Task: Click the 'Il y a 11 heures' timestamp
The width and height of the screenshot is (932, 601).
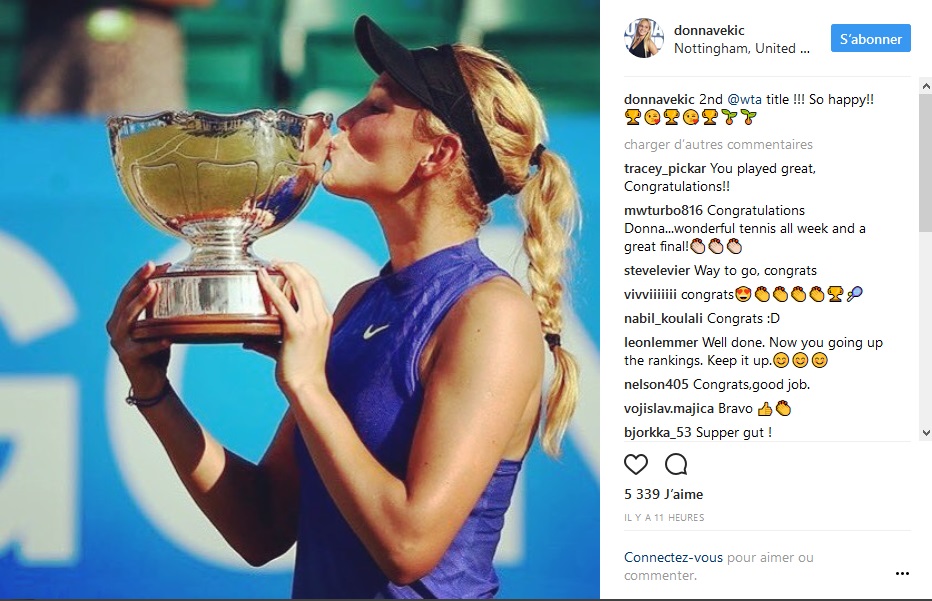Action: [664, 518]
